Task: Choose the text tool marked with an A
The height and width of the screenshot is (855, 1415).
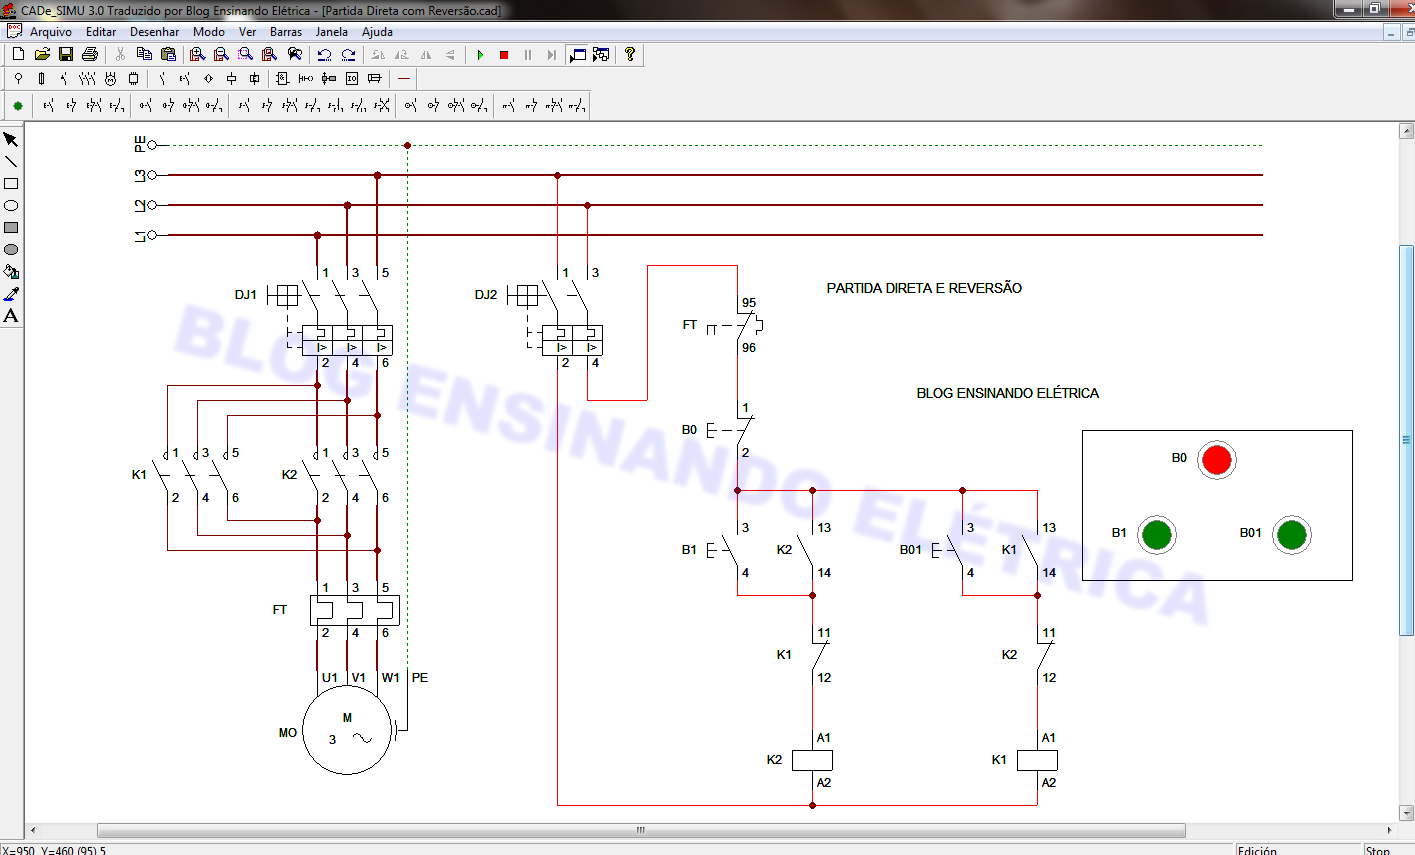Action: coord(11,315)
